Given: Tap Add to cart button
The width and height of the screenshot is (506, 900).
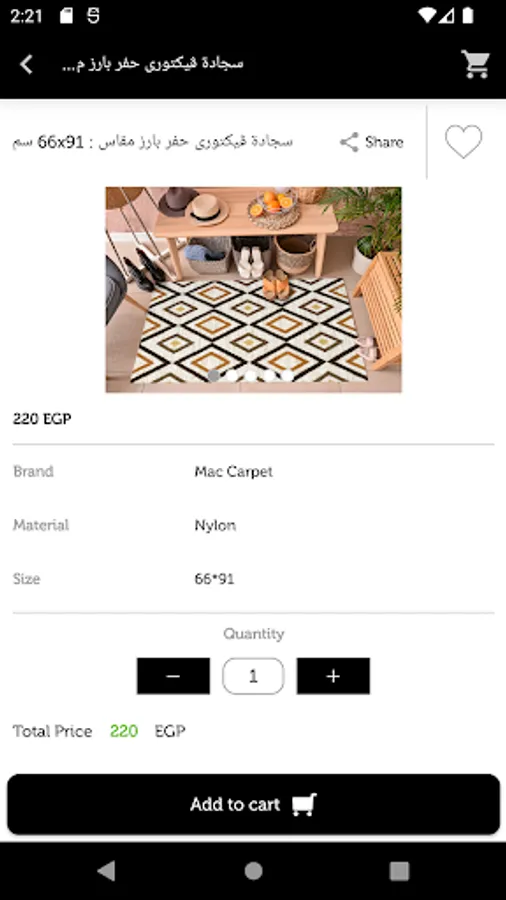Looking at the screenshot, I should click(x=253, y=804).
